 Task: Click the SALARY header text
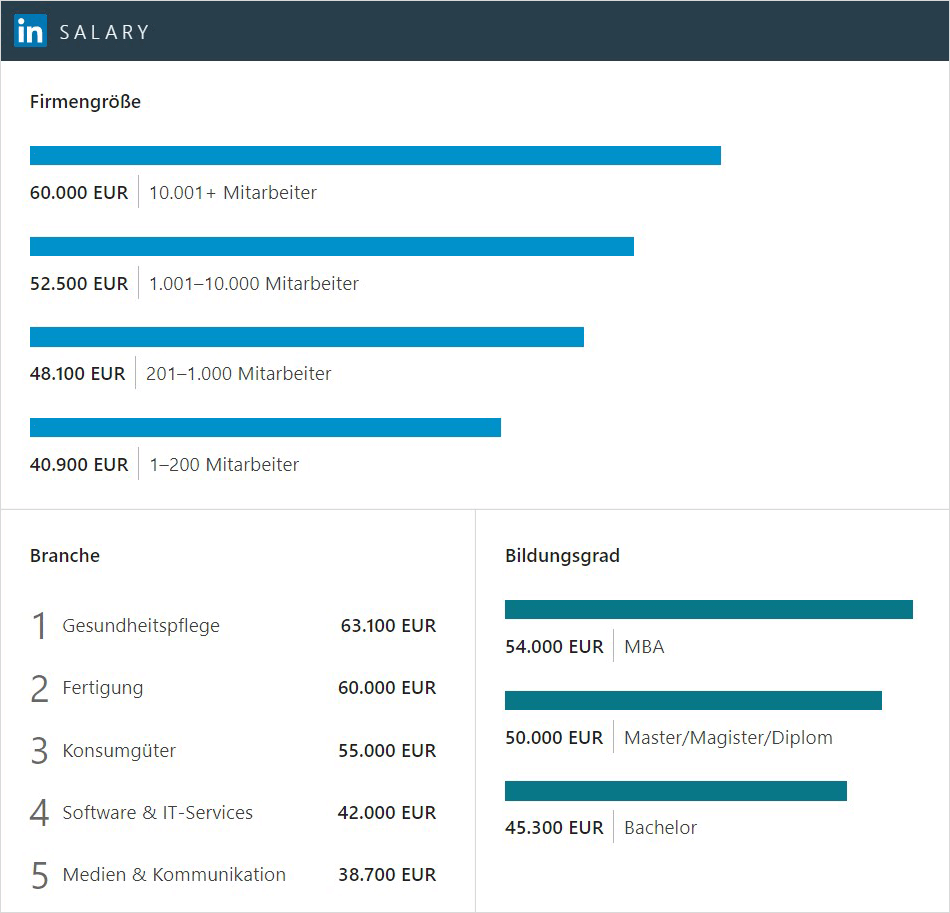(x=104, y=32)
